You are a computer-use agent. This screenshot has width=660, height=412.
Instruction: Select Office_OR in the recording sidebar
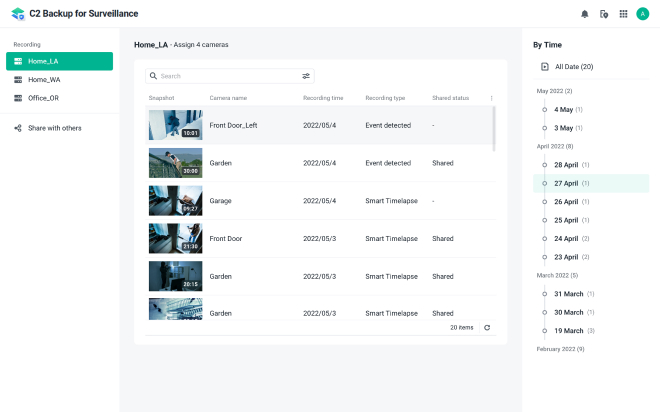(44, 98)
